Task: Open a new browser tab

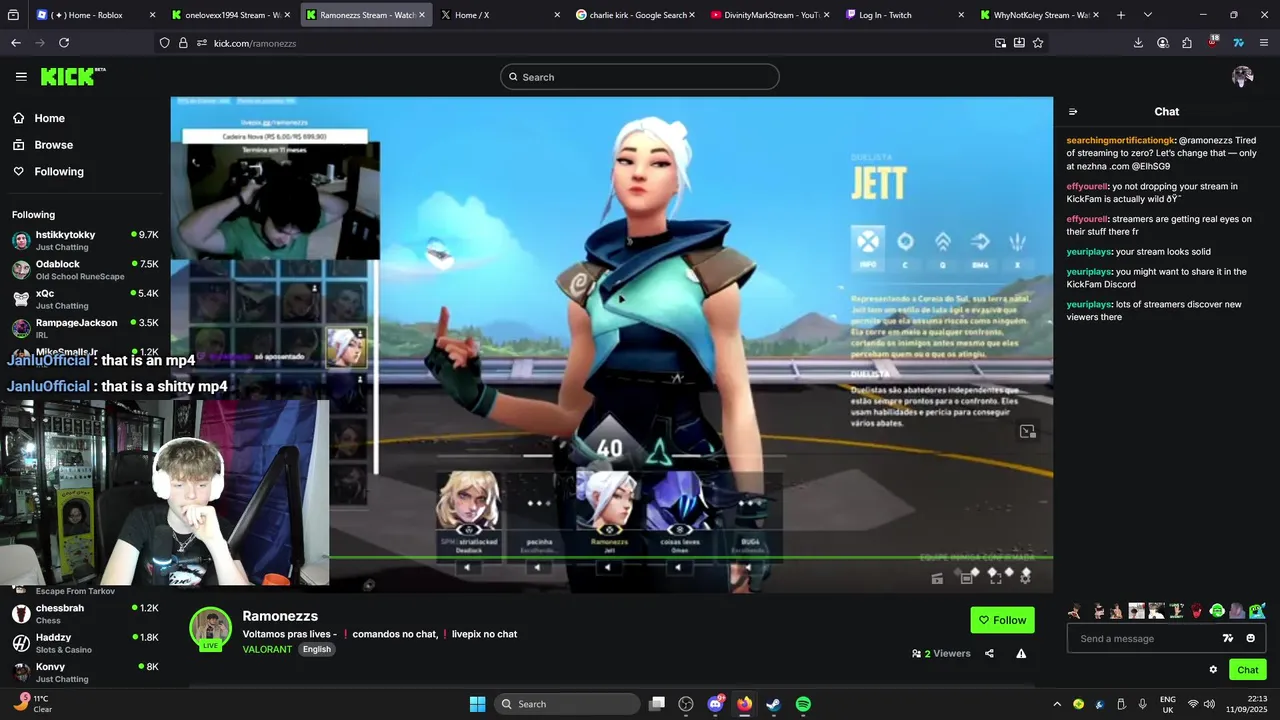Action: (x=1121, y=15)
